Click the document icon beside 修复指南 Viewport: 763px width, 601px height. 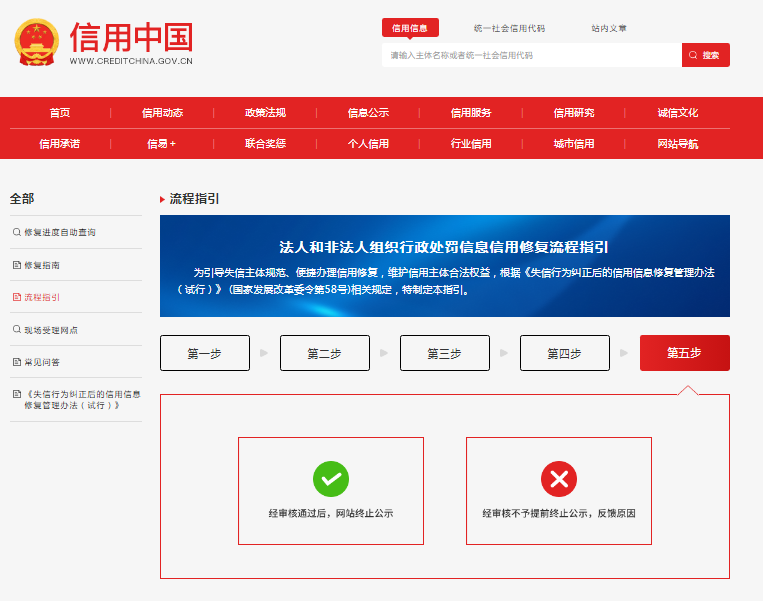(16, 265)
